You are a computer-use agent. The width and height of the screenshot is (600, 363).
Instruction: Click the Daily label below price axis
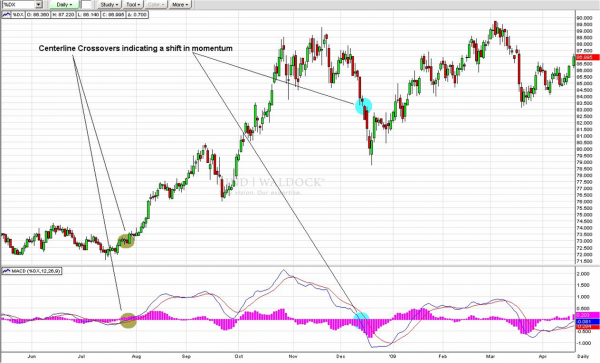point(582,356)
